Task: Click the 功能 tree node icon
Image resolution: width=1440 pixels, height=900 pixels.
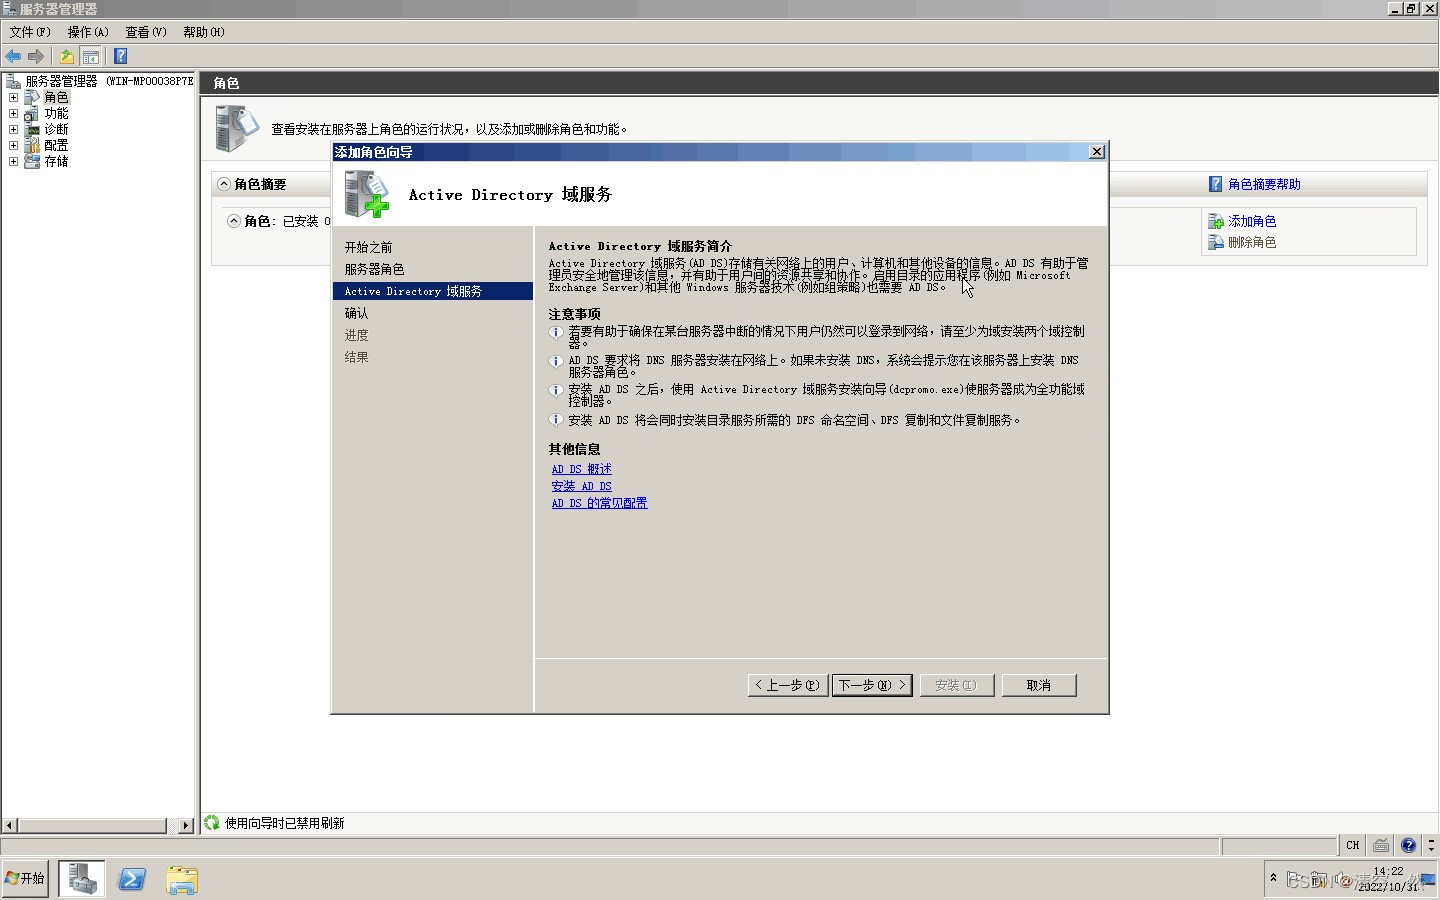Action: pos(32,113)
